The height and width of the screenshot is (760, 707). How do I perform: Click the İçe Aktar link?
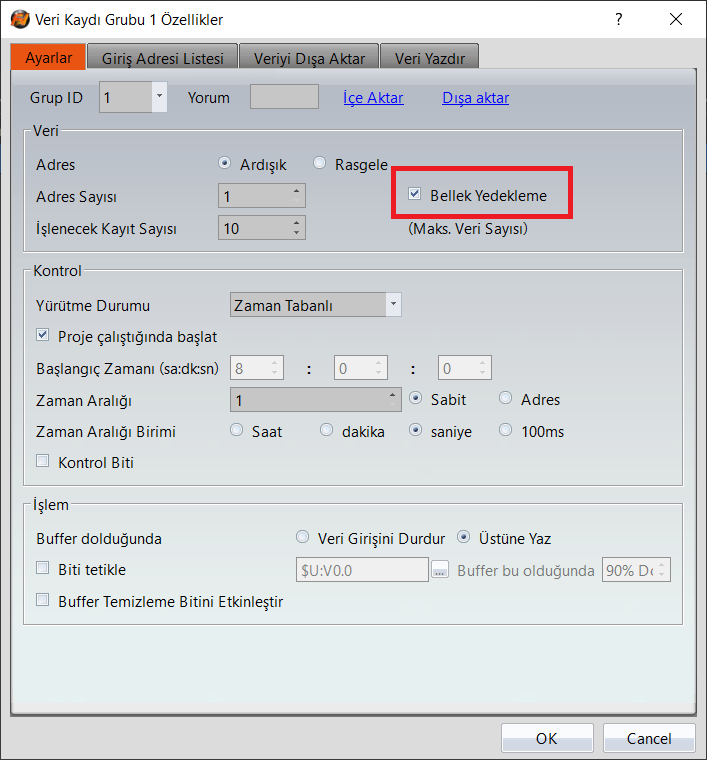pyautogui.click(x=373, y=98)
